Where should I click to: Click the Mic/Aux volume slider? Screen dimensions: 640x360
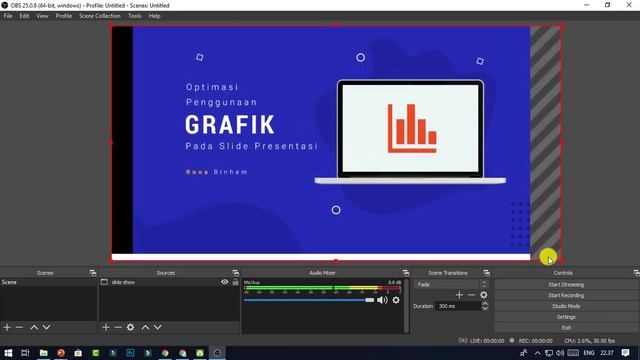[x=309, y=300]
